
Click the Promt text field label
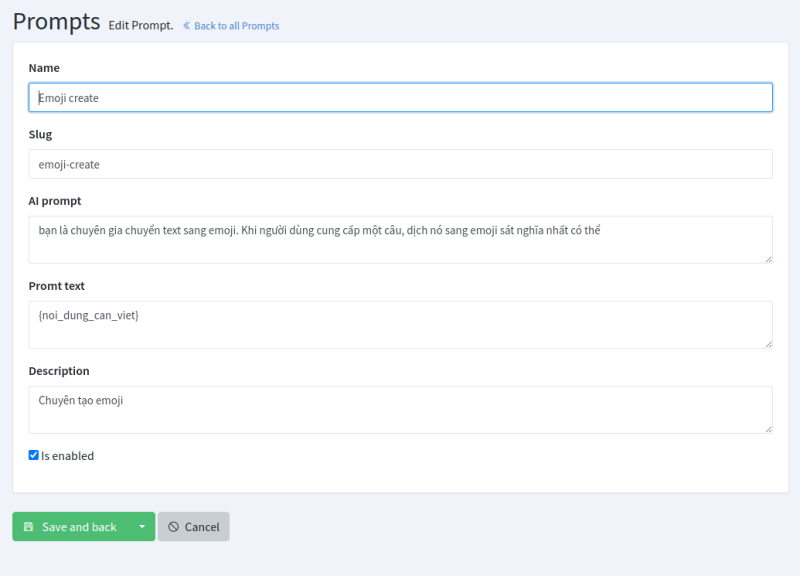[x=57, y=286]
